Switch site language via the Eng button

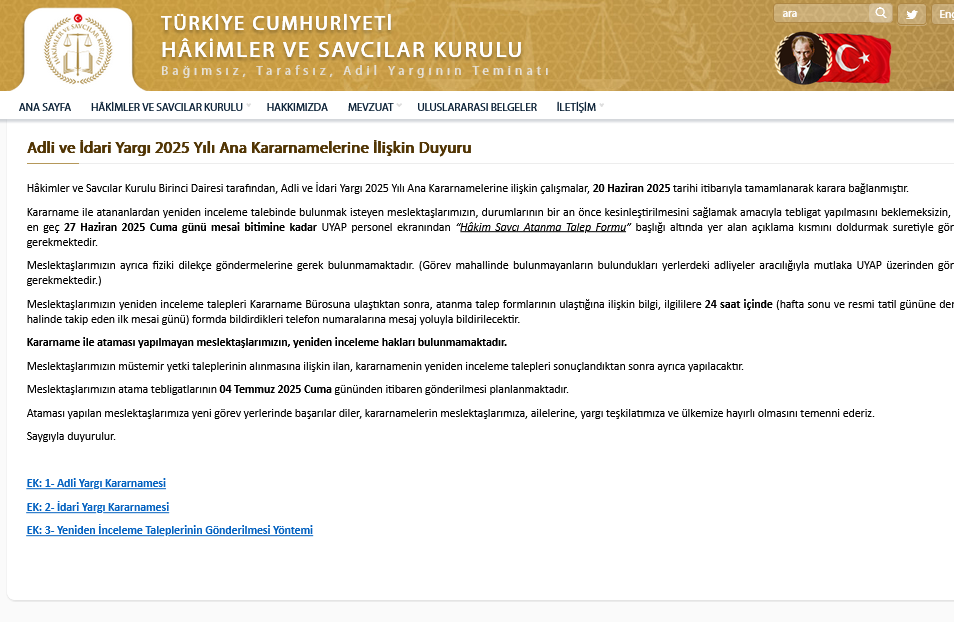point(944,14)
